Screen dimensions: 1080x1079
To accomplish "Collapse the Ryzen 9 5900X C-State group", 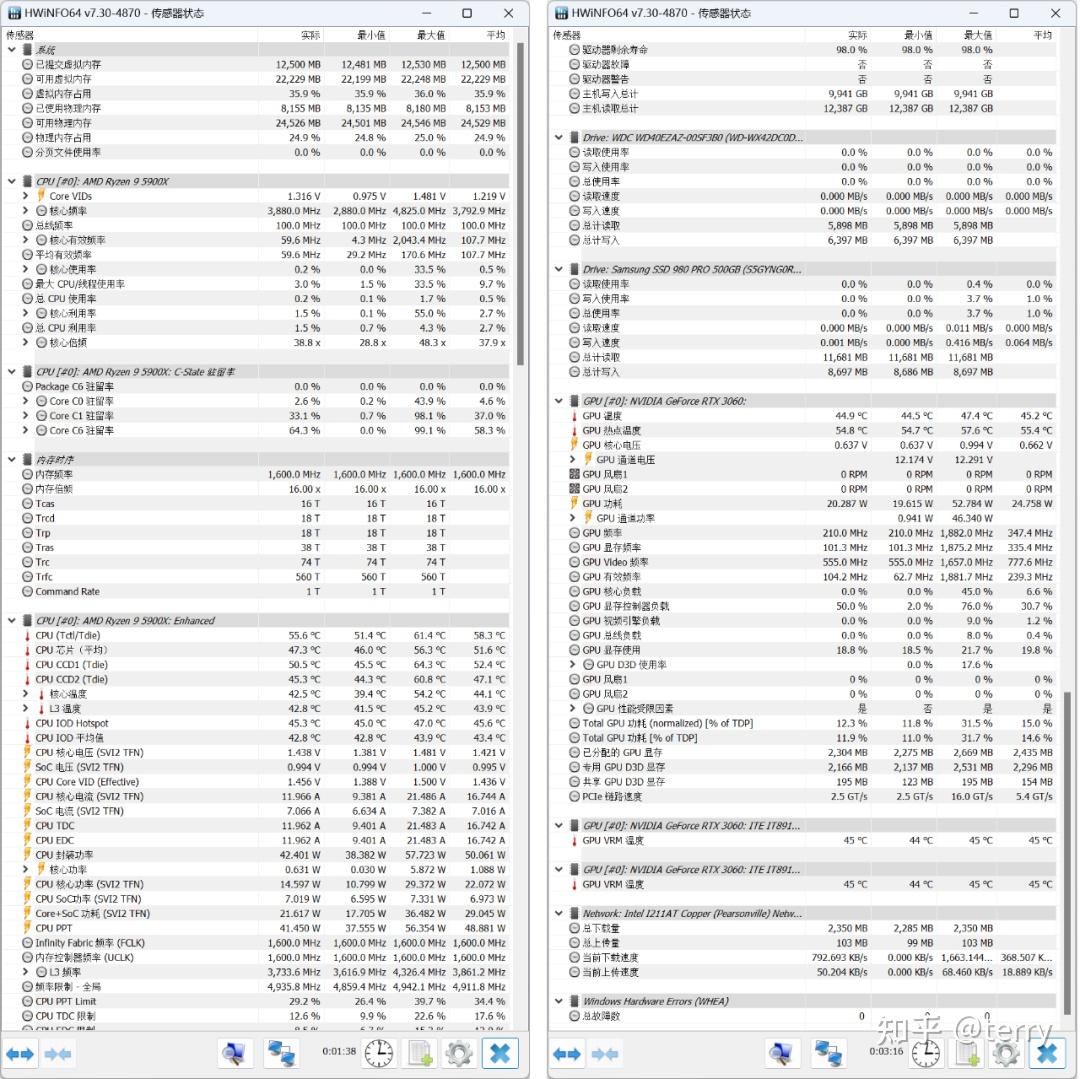I will tap(12, 372).
